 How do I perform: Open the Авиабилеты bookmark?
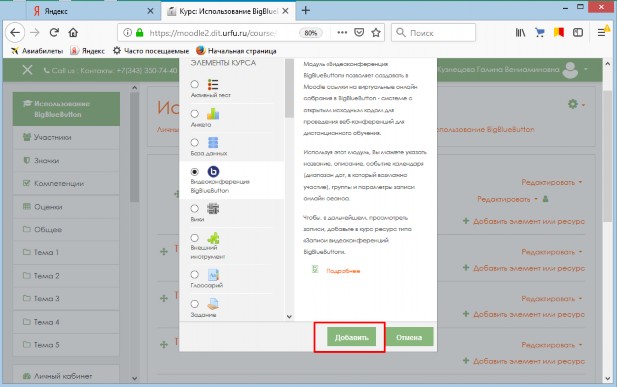37,51
